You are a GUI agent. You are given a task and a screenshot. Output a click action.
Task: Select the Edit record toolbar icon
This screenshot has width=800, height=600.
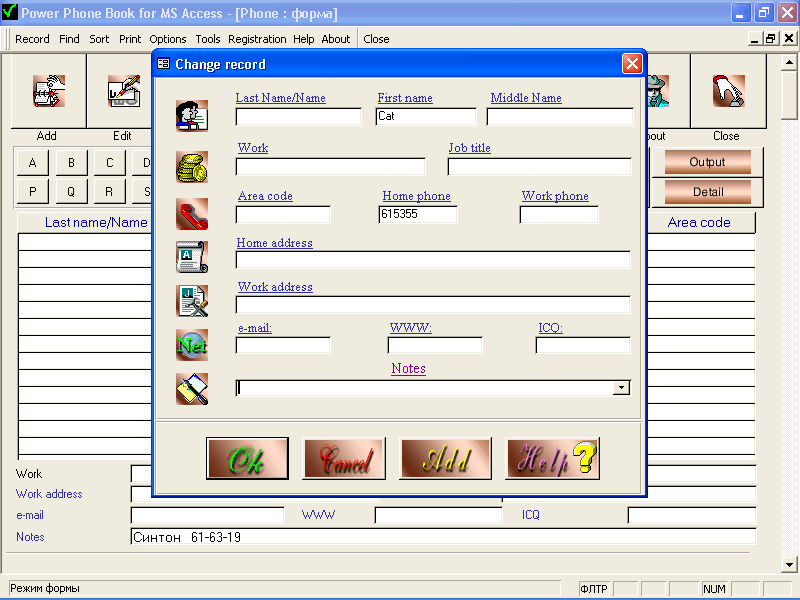[122, 90]
